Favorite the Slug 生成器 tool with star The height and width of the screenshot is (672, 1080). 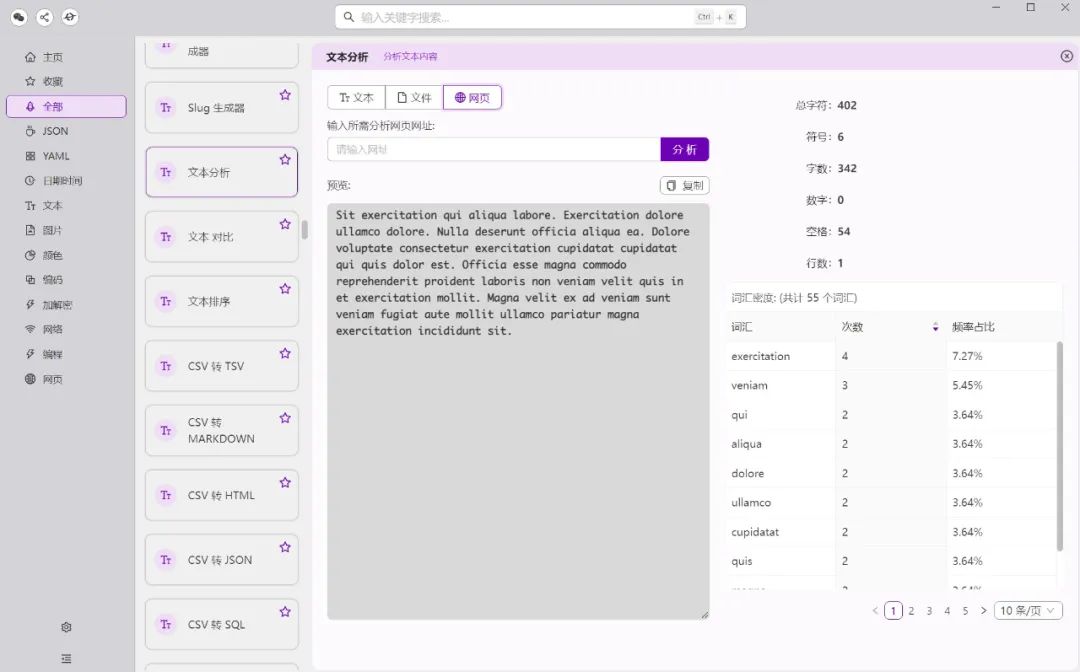(285, 95)
